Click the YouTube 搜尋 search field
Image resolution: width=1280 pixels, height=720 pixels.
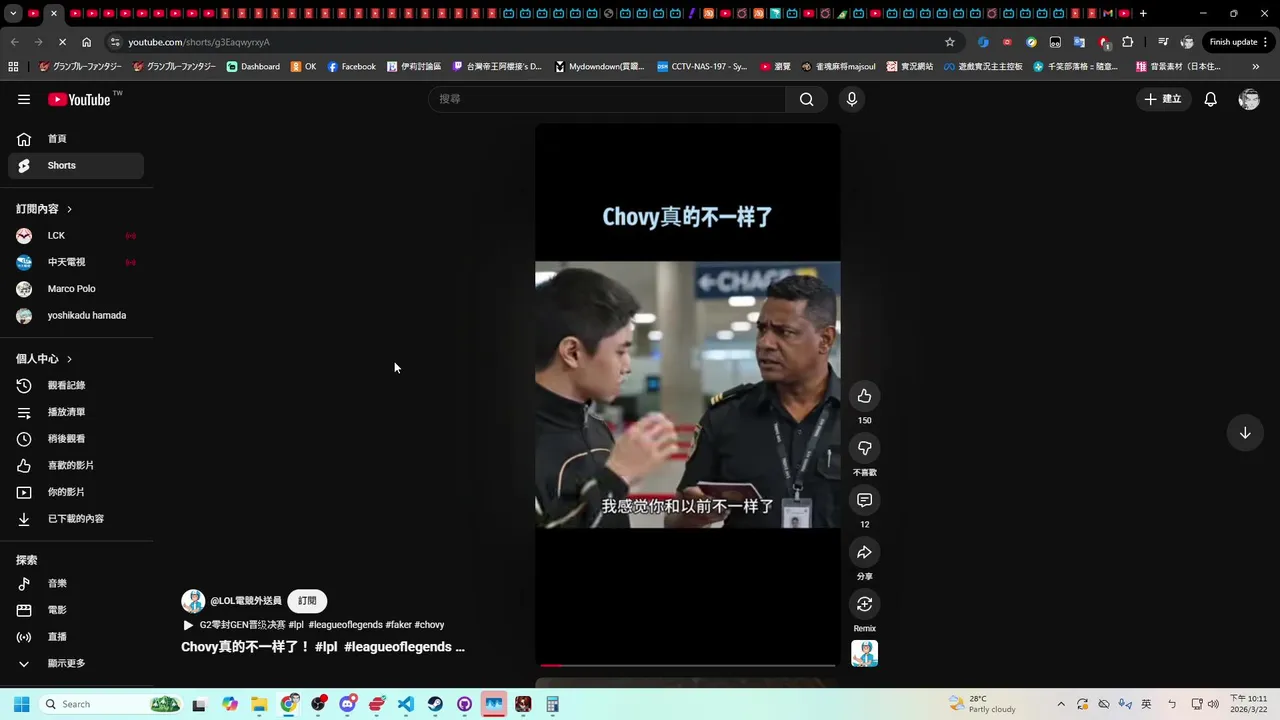point(607,99)
